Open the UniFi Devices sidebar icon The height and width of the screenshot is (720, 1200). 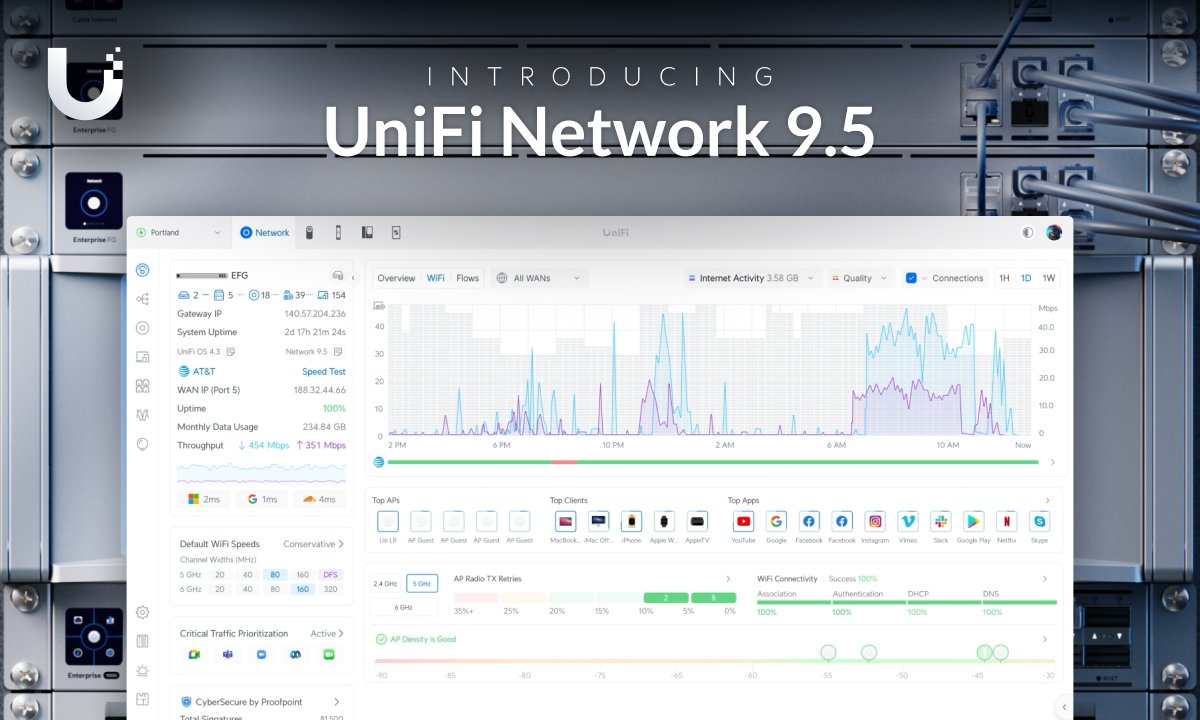pos(142,327)
